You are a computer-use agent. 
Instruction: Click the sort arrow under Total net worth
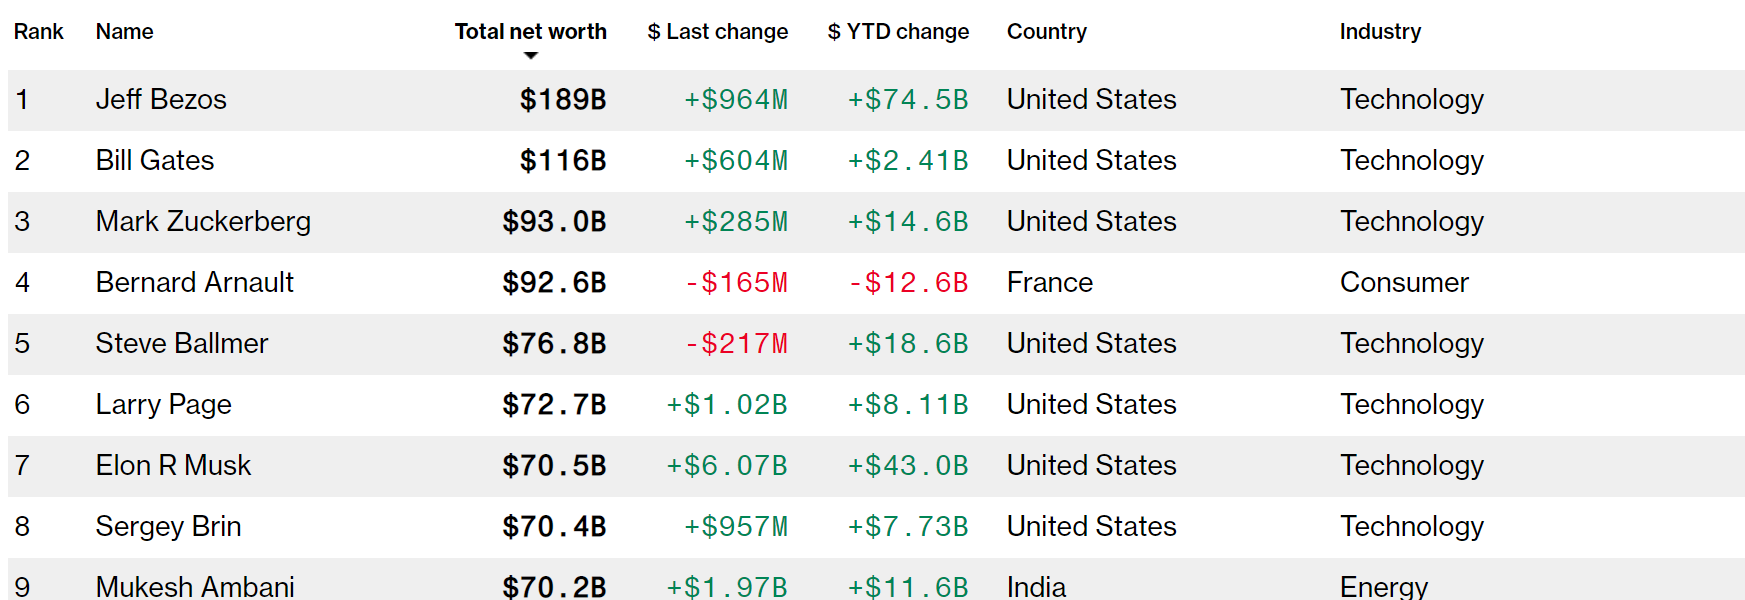click(x=531, y=56)
